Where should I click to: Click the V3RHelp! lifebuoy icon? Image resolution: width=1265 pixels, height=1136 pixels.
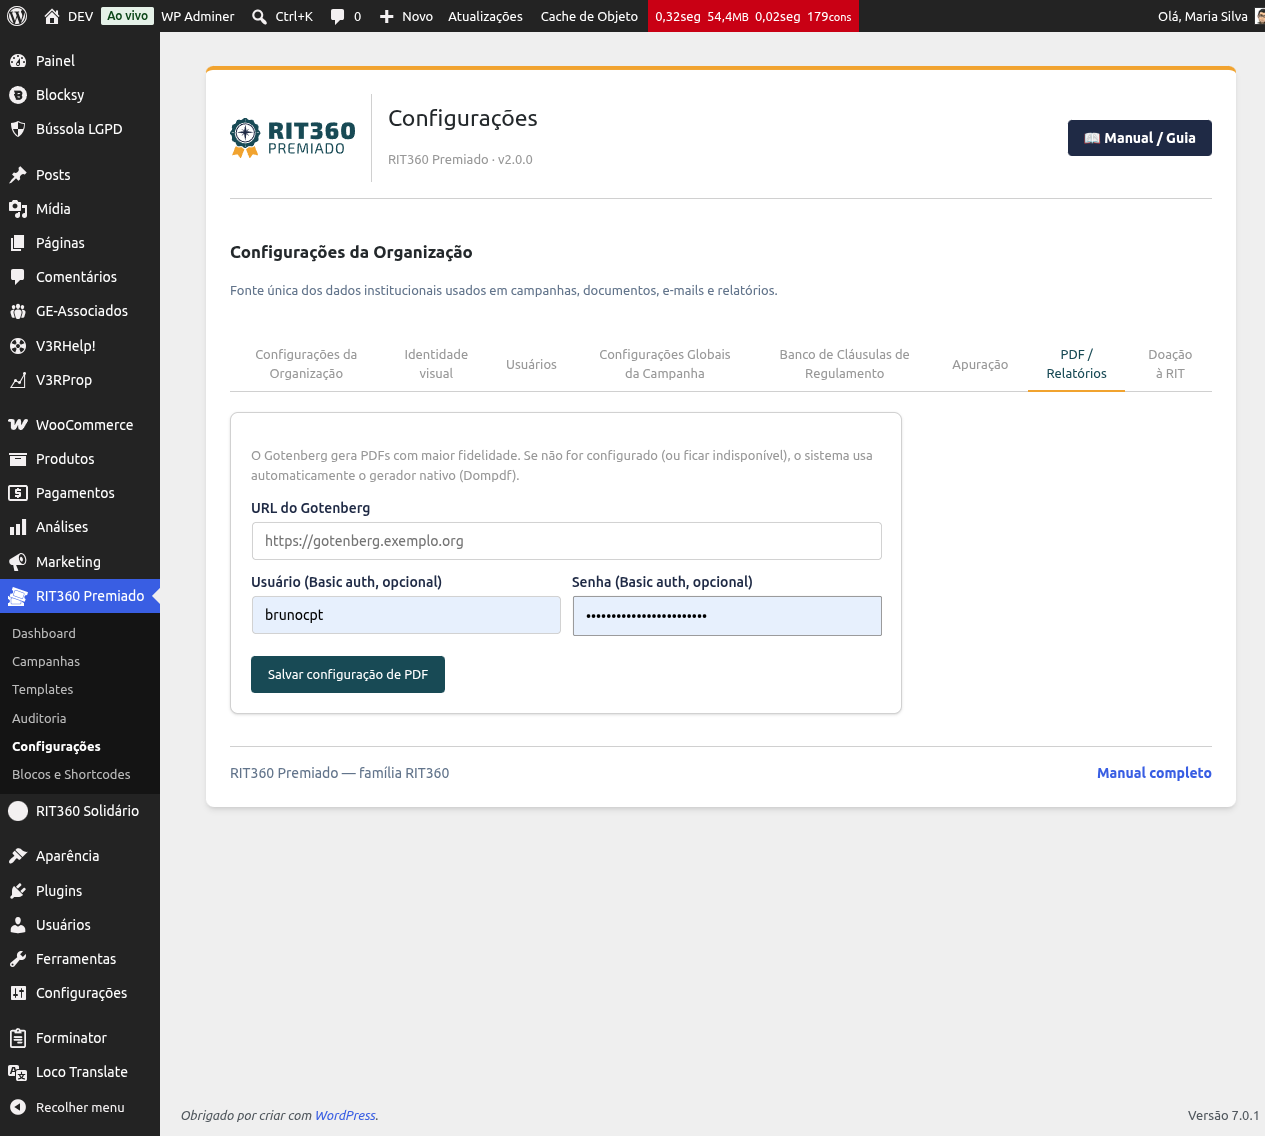(x=18, y=346)
